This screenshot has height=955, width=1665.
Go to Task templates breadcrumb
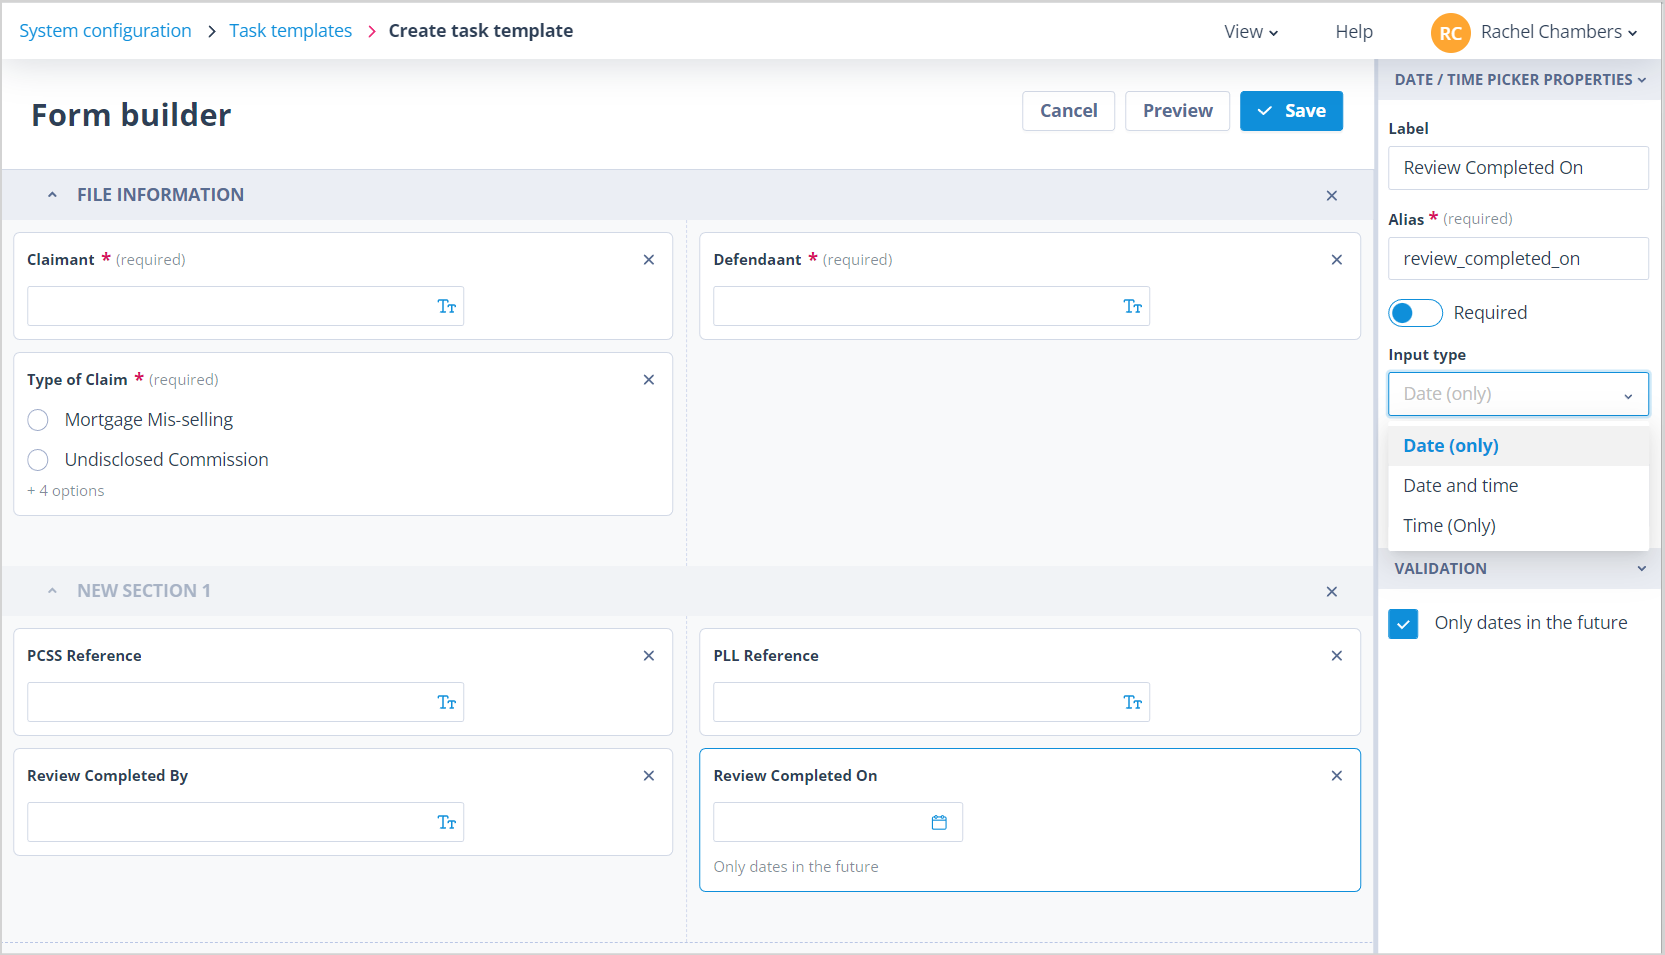coord(291,31)
